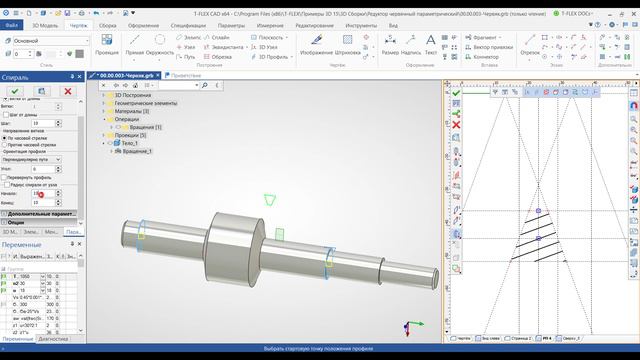640x360 pixels.
Task: Click the Шаг value field
Action: tap(43, 123)
